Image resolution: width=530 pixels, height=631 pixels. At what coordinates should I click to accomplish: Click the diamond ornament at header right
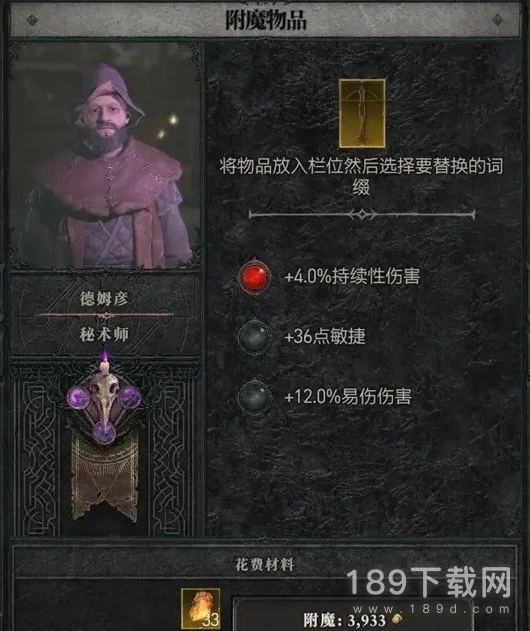point(498,20)
